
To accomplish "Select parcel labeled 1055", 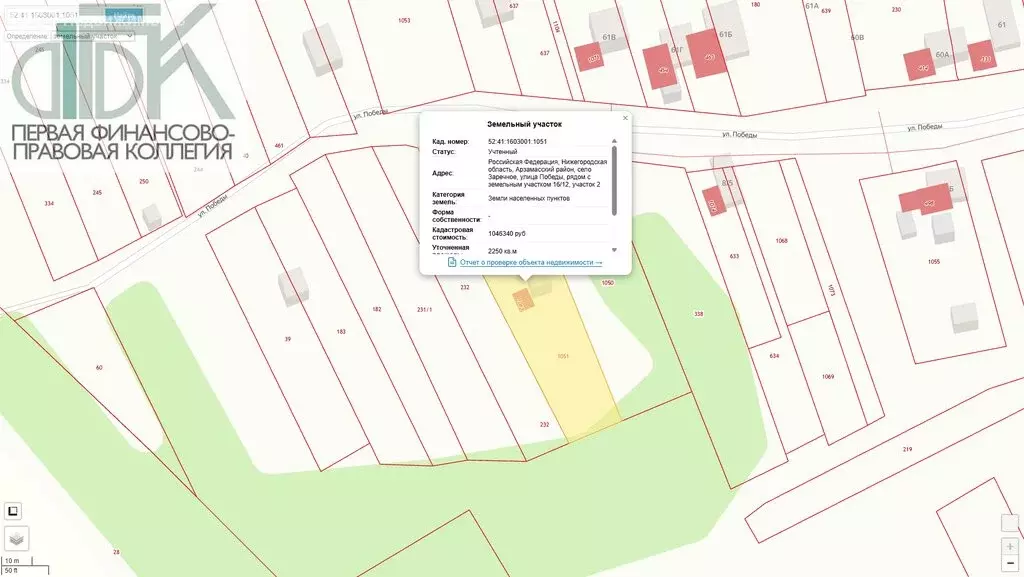I will (934, 262).
